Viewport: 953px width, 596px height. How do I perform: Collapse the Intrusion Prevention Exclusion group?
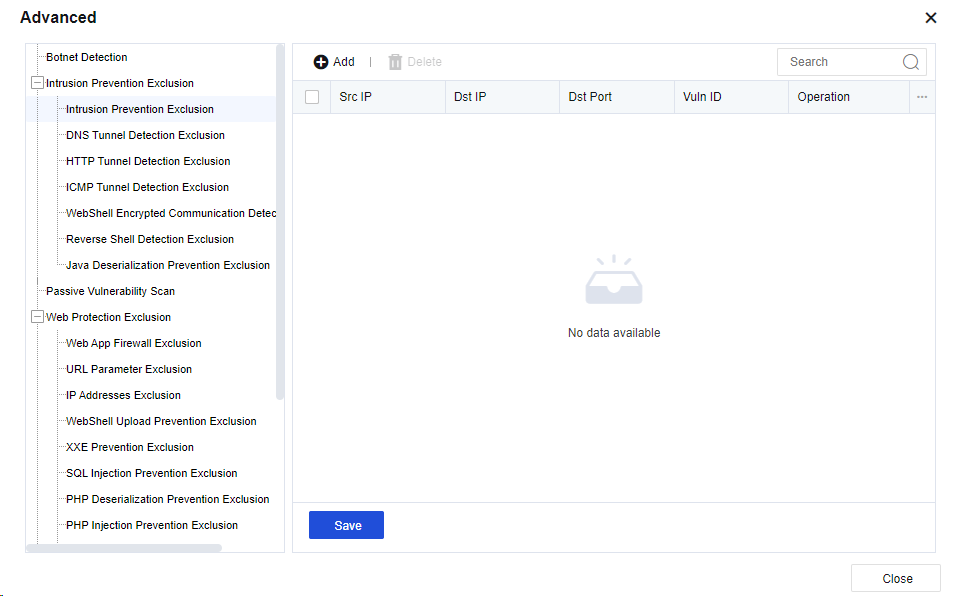coord(38,83)
